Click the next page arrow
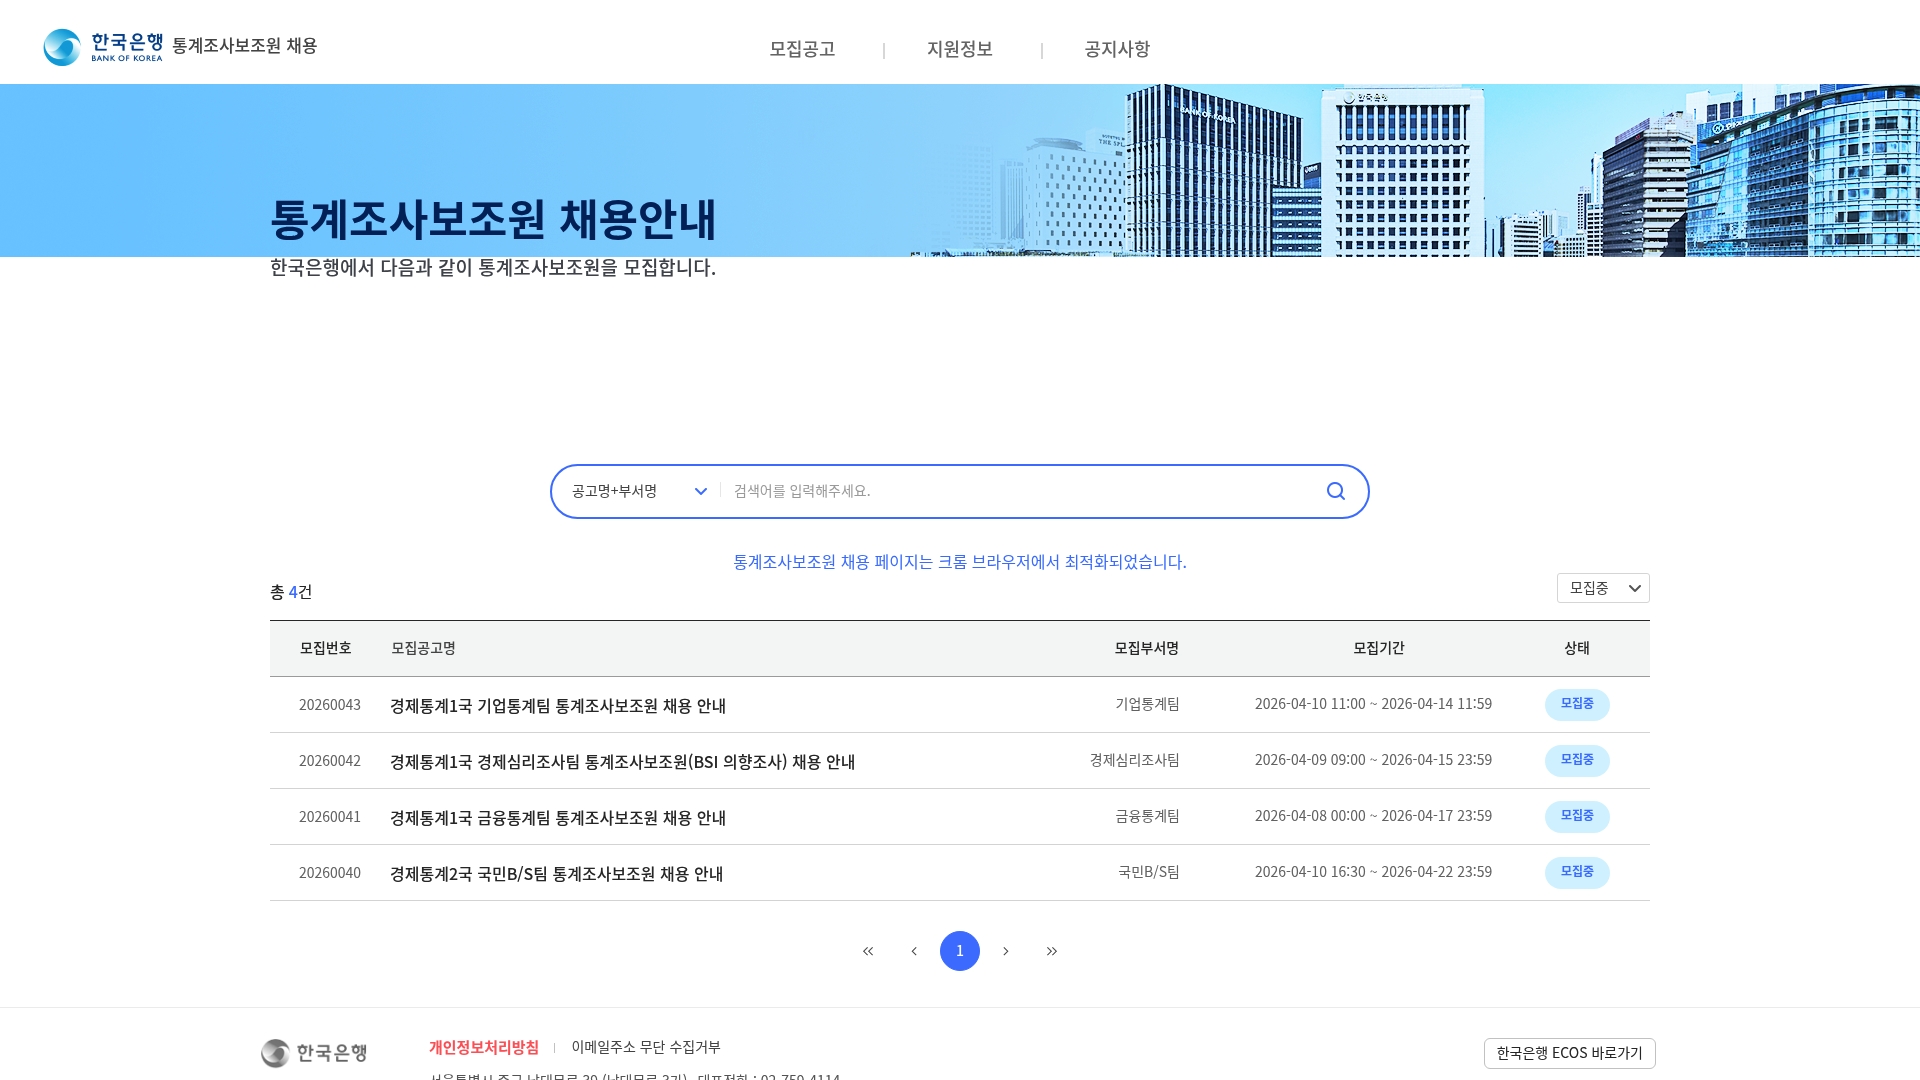Screen dimensions: 1920x1080 [x=1005, y=951]
